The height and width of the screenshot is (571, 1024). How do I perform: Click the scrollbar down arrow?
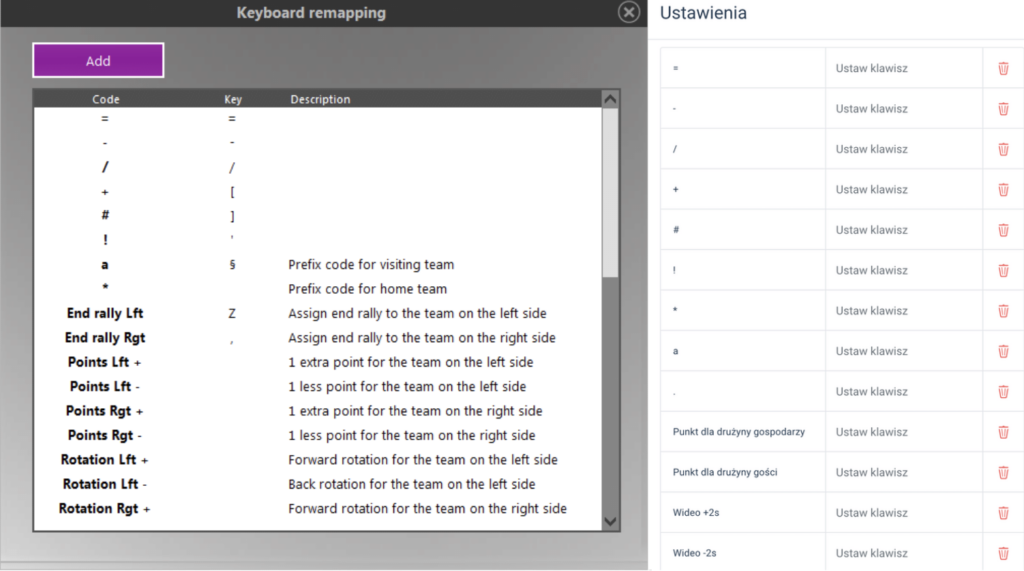[x=610, y=521]
